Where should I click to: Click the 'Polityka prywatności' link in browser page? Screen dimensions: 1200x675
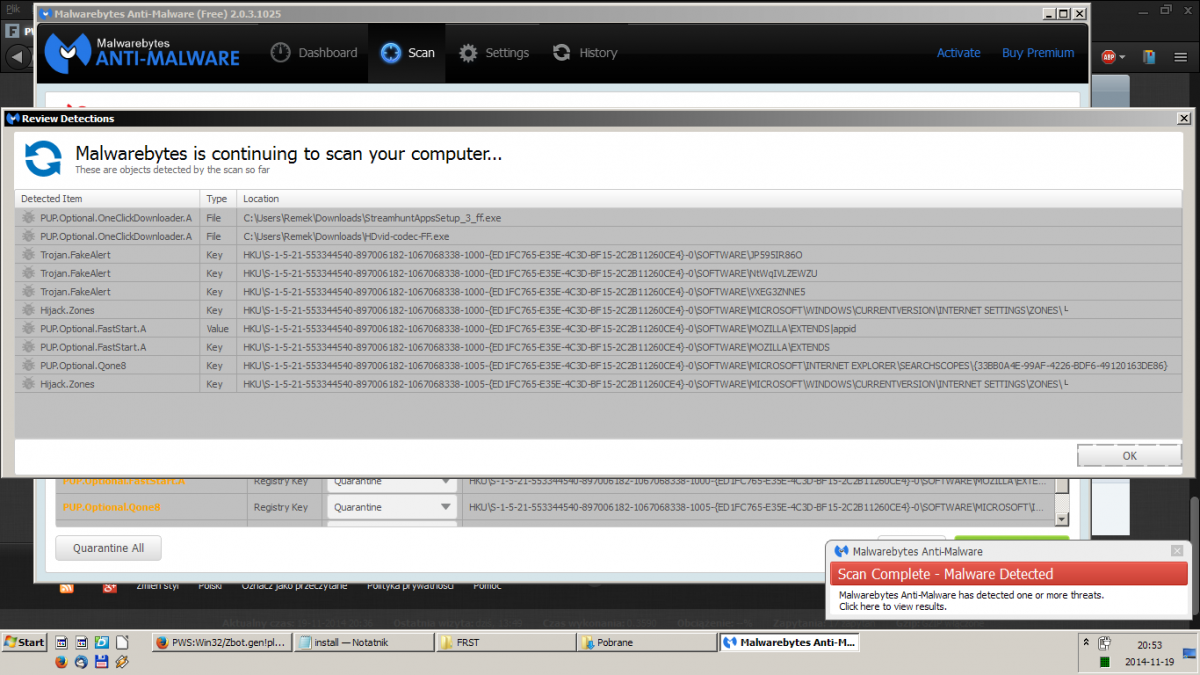tap(410, 586)
